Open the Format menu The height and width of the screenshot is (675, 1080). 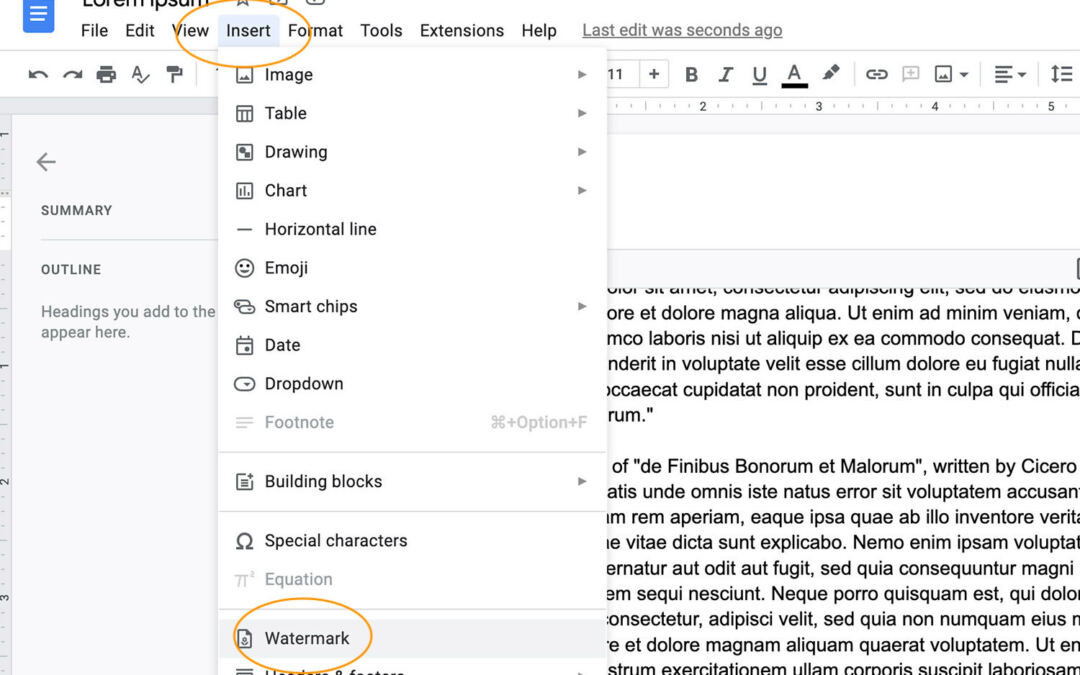point(315,30)
